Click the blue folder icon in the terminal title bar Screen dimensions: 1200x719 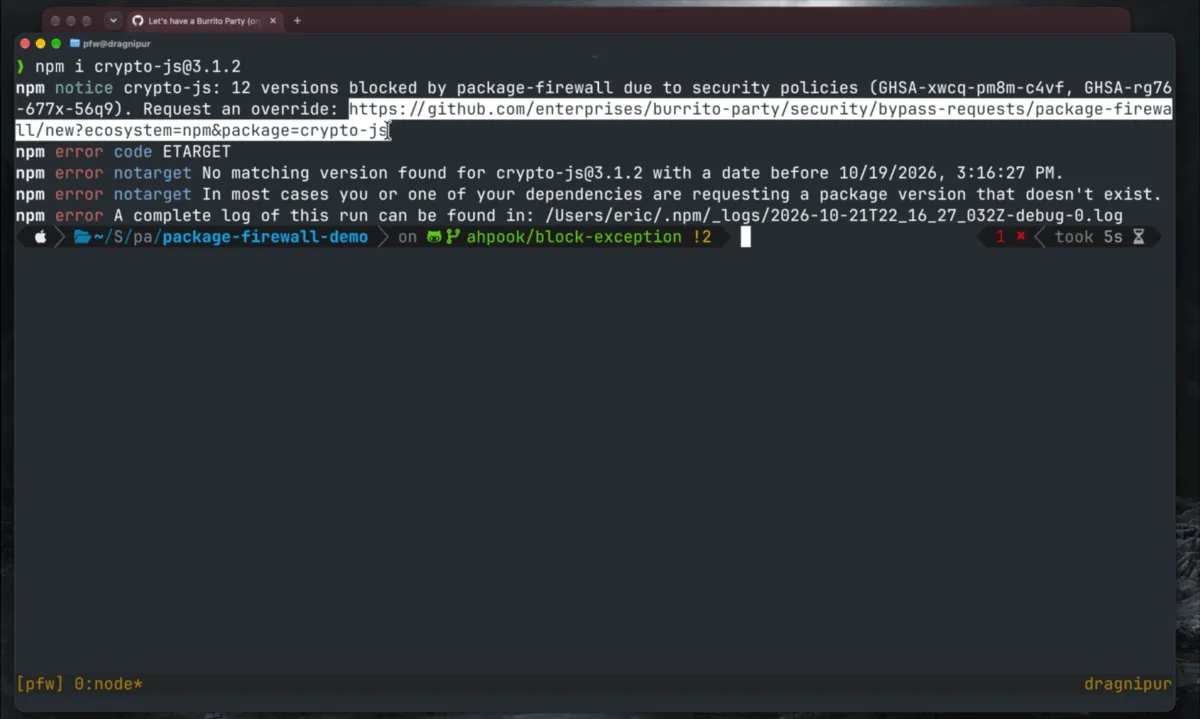75,44
